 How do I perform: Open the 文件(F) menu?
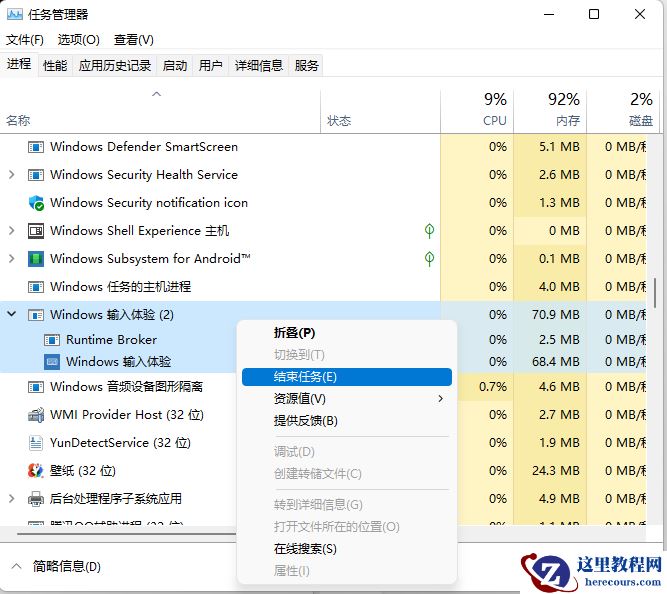[x=25, y=40]
